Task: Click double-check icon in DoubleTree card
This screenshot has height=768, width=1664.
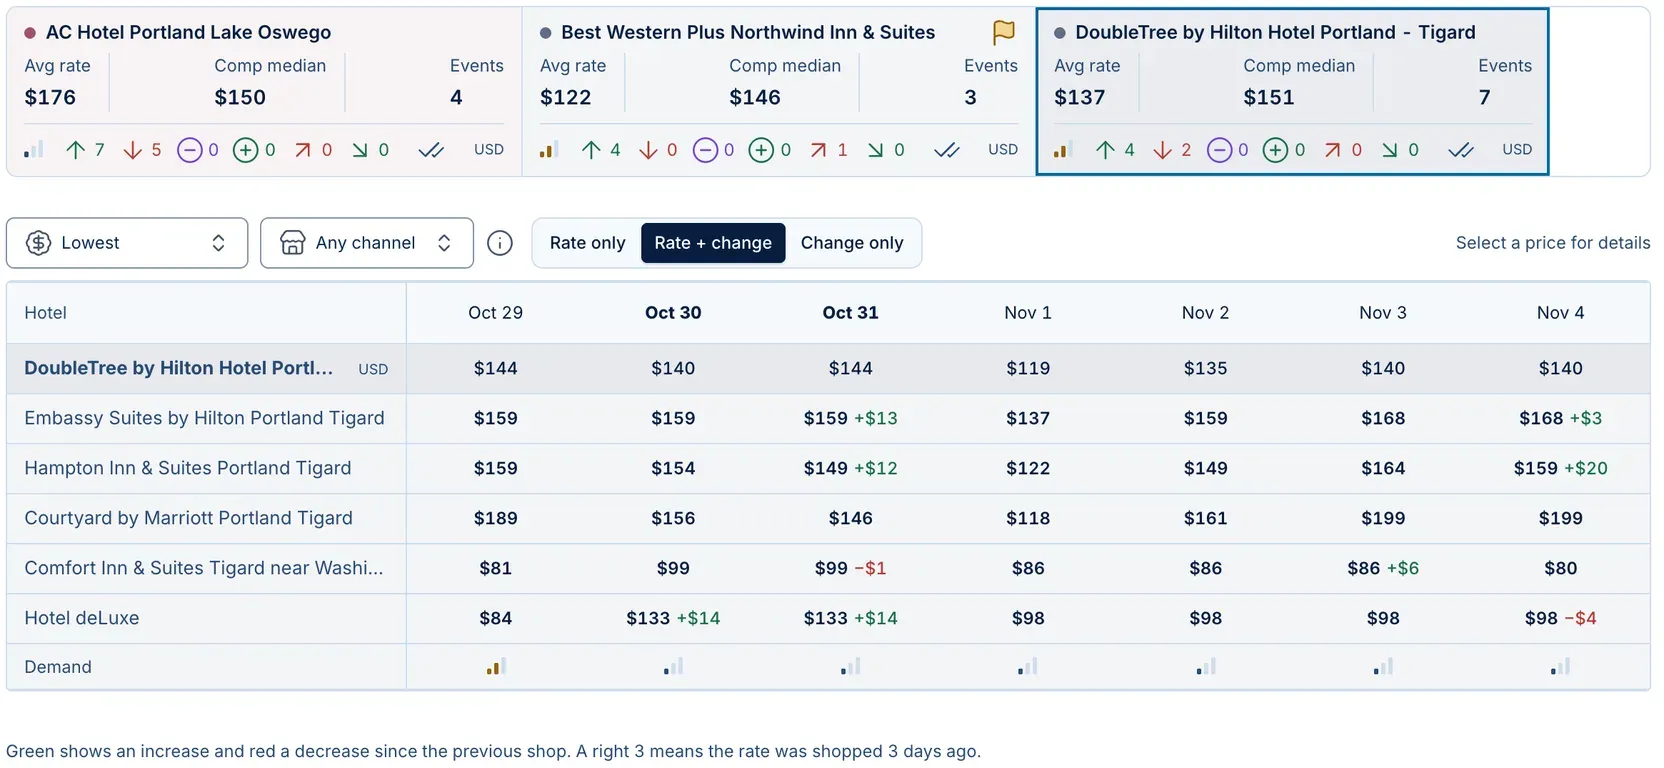Action: (x=1460, y=150)
